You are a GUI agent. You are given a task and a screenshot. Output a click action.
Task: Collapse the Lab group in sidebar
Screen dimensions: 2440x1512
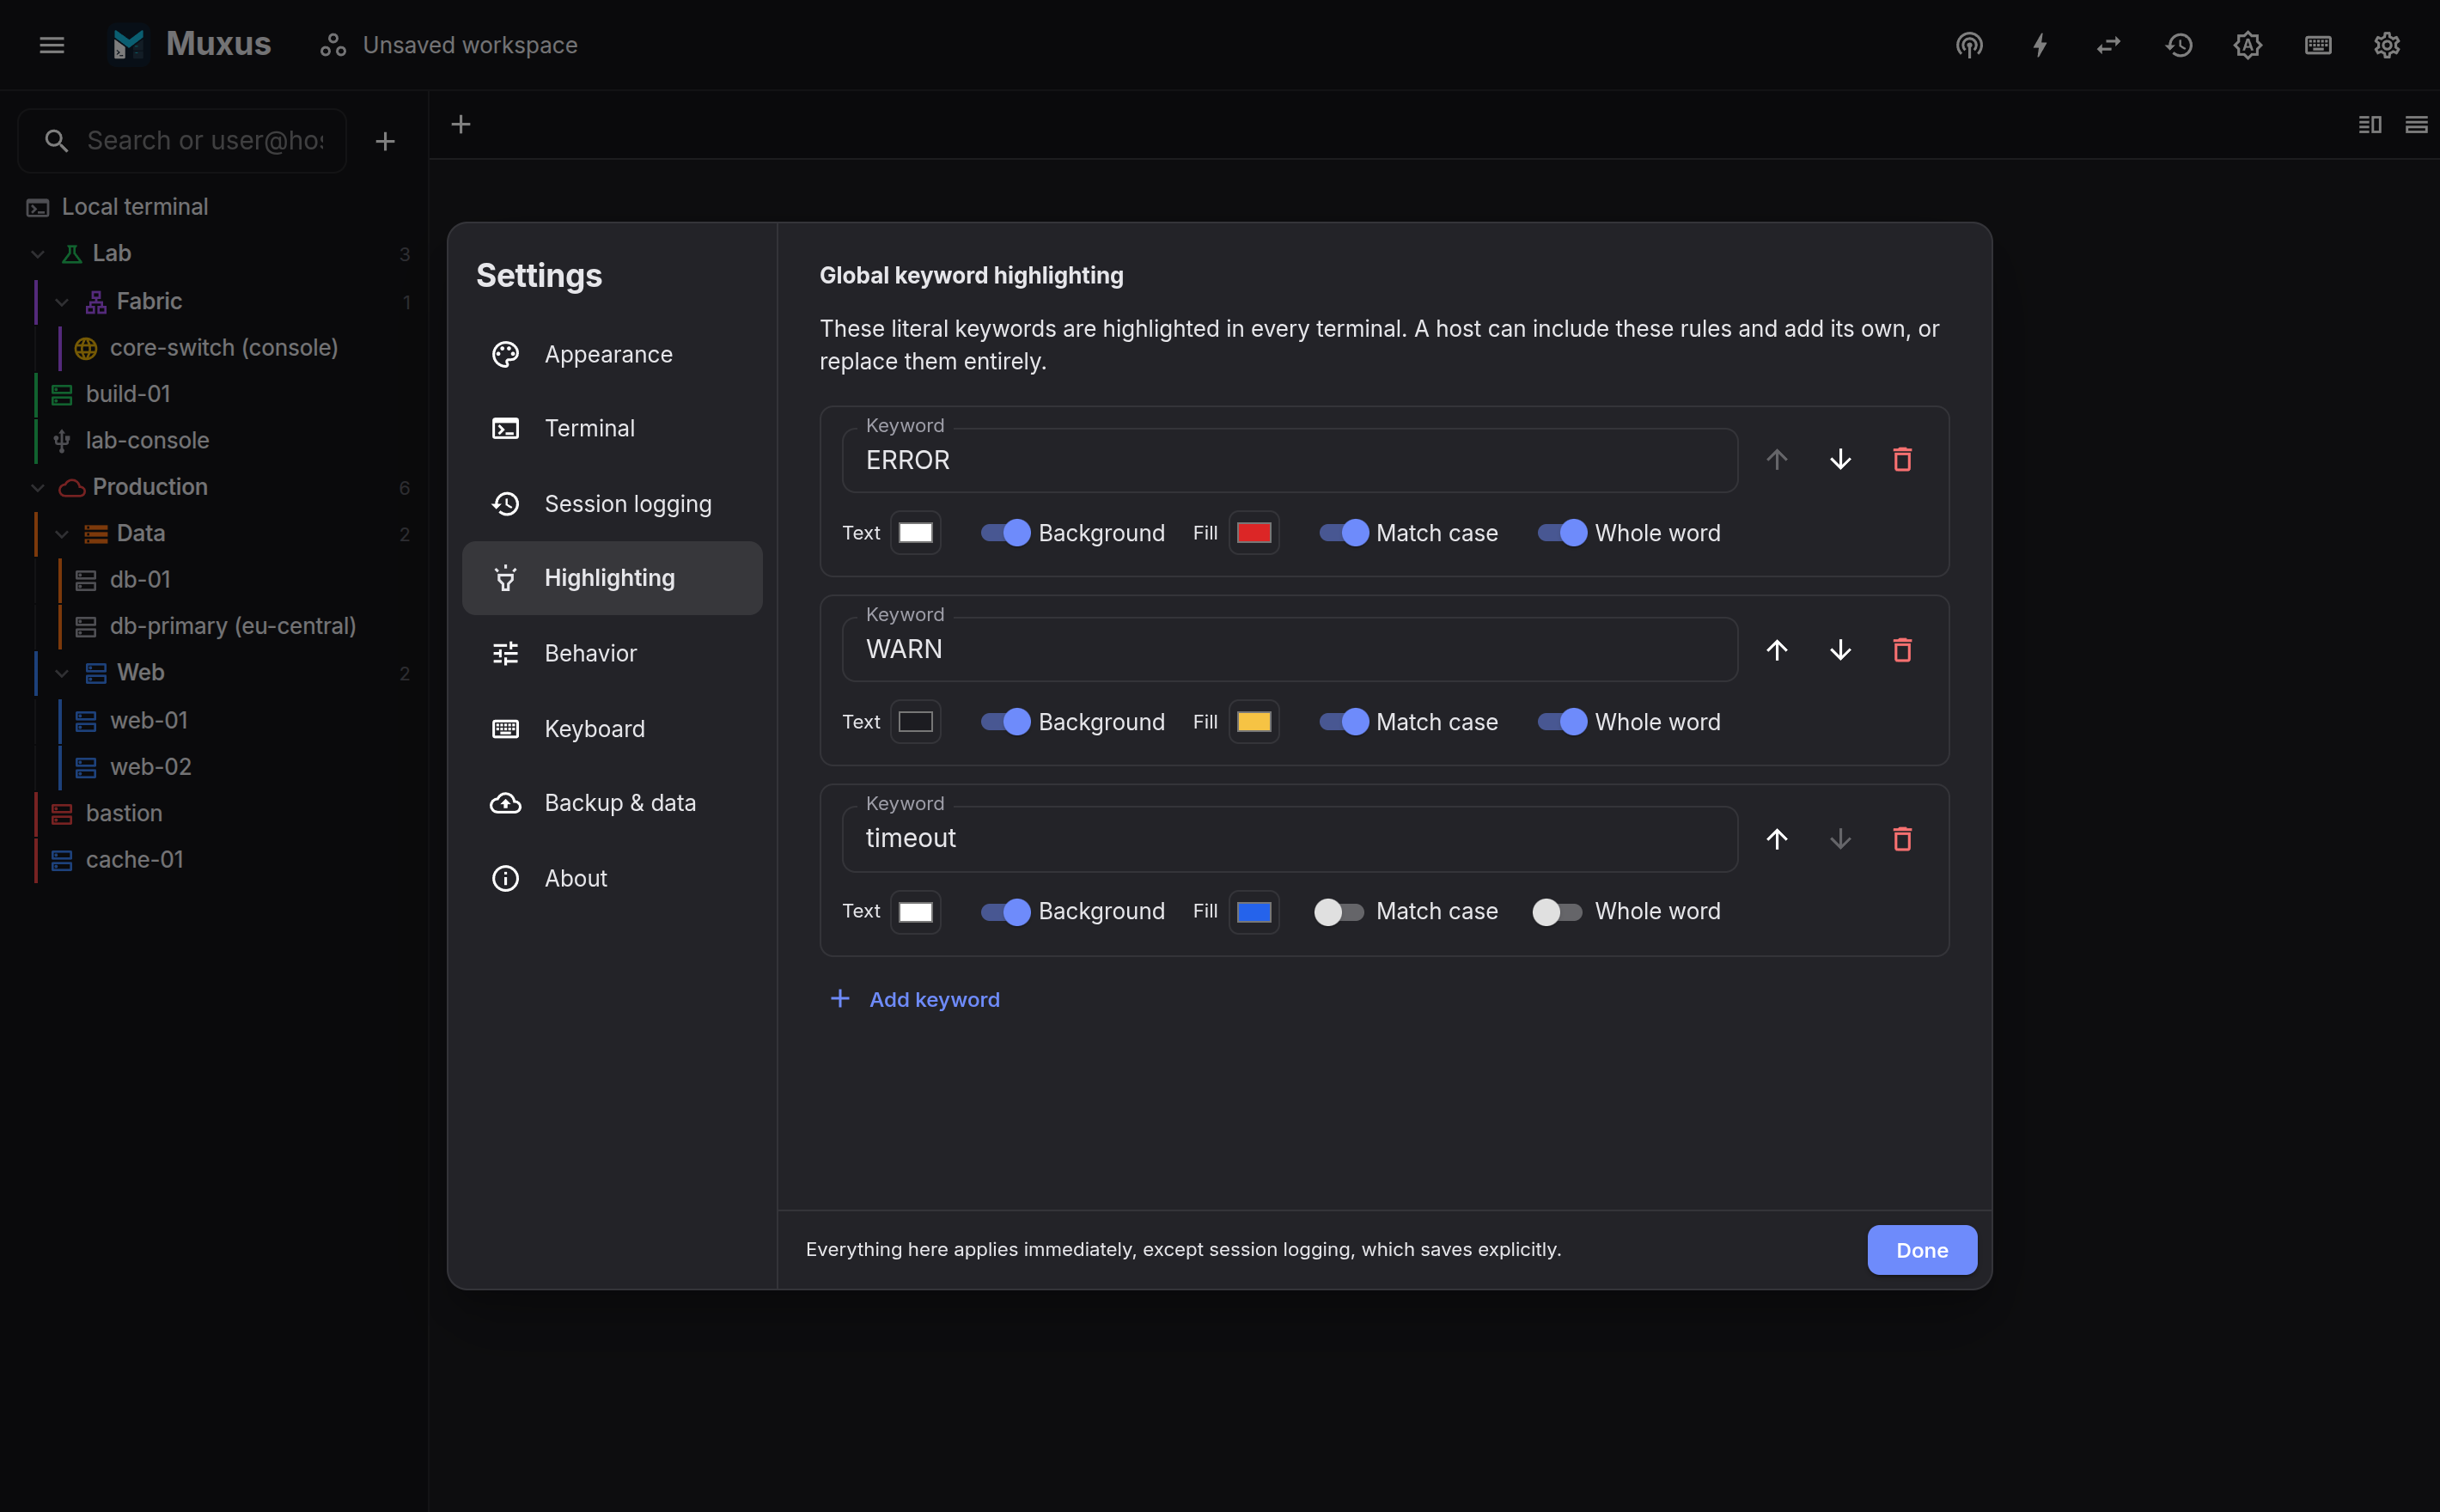pos(38,254)
